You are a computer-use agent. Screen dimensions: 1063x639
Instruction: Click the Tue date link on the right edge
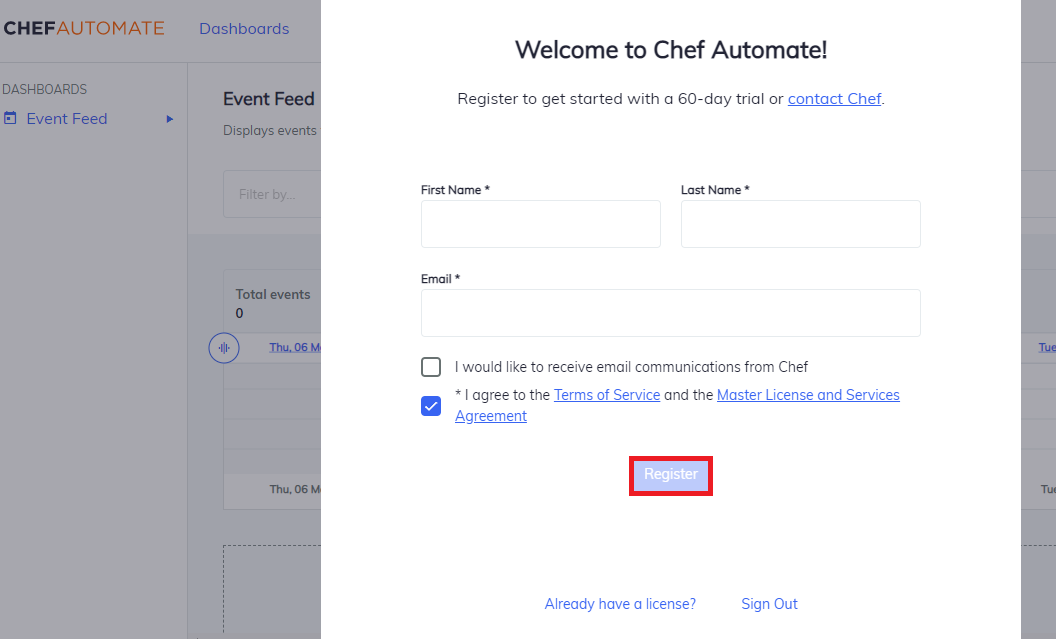[1046, 347]
